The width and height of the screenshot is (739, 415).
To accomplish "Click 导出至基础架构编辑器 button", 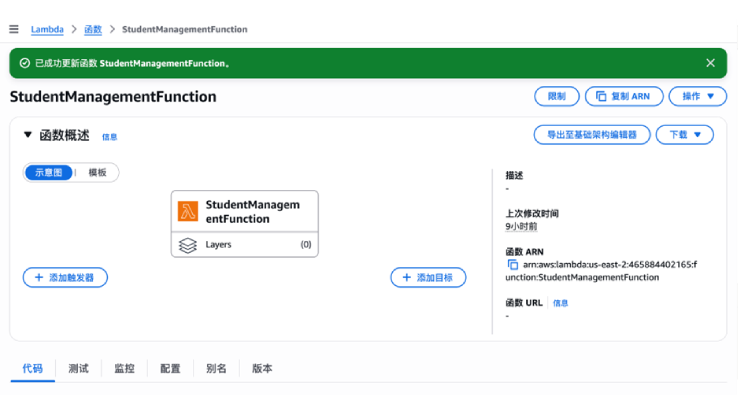I will point(592,134).
